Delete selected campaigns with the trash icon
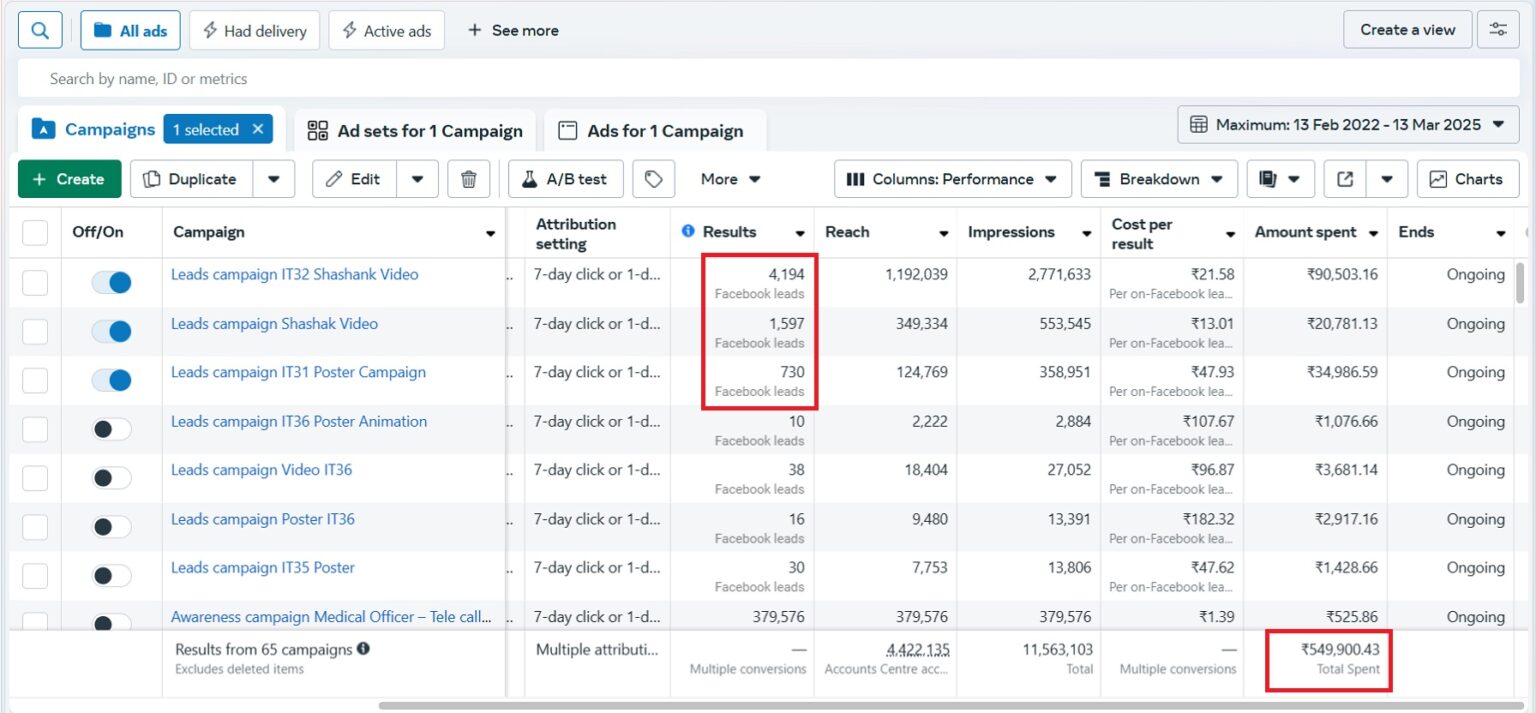 point(469,179)
